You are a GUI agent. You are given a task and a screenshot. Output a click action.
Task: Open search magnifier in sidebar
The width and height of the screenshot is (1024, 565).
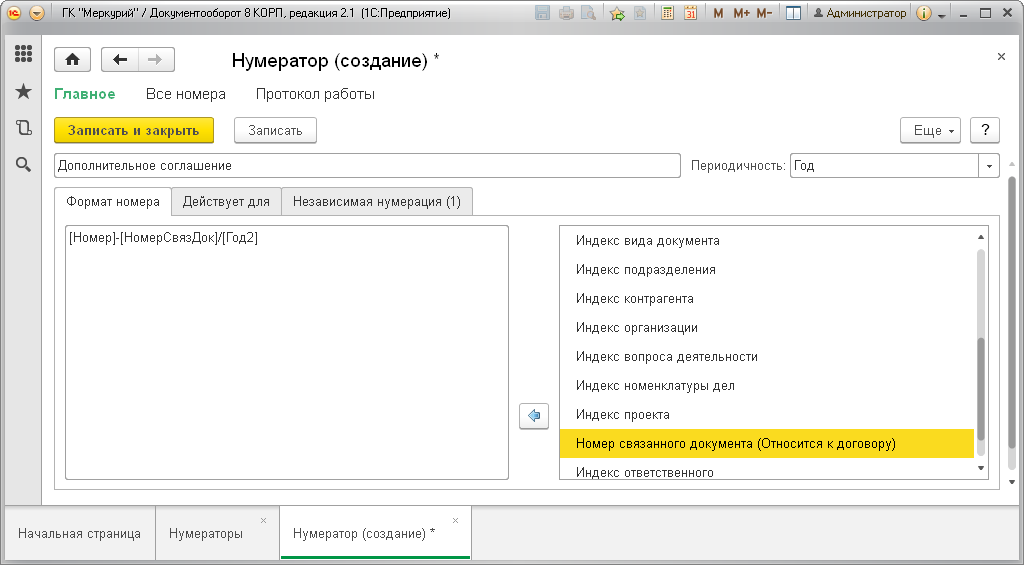click(x=24, y=165)
